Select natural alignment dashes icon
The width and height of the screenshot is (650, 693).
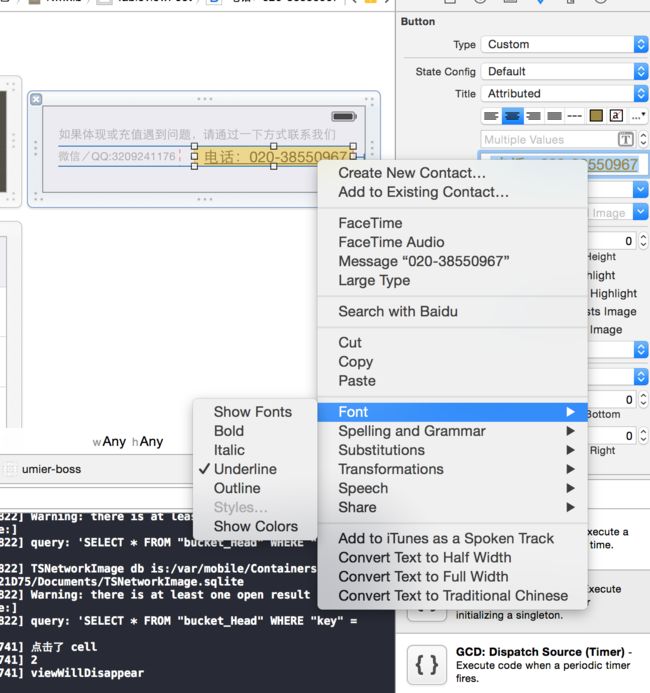point(574,116)
